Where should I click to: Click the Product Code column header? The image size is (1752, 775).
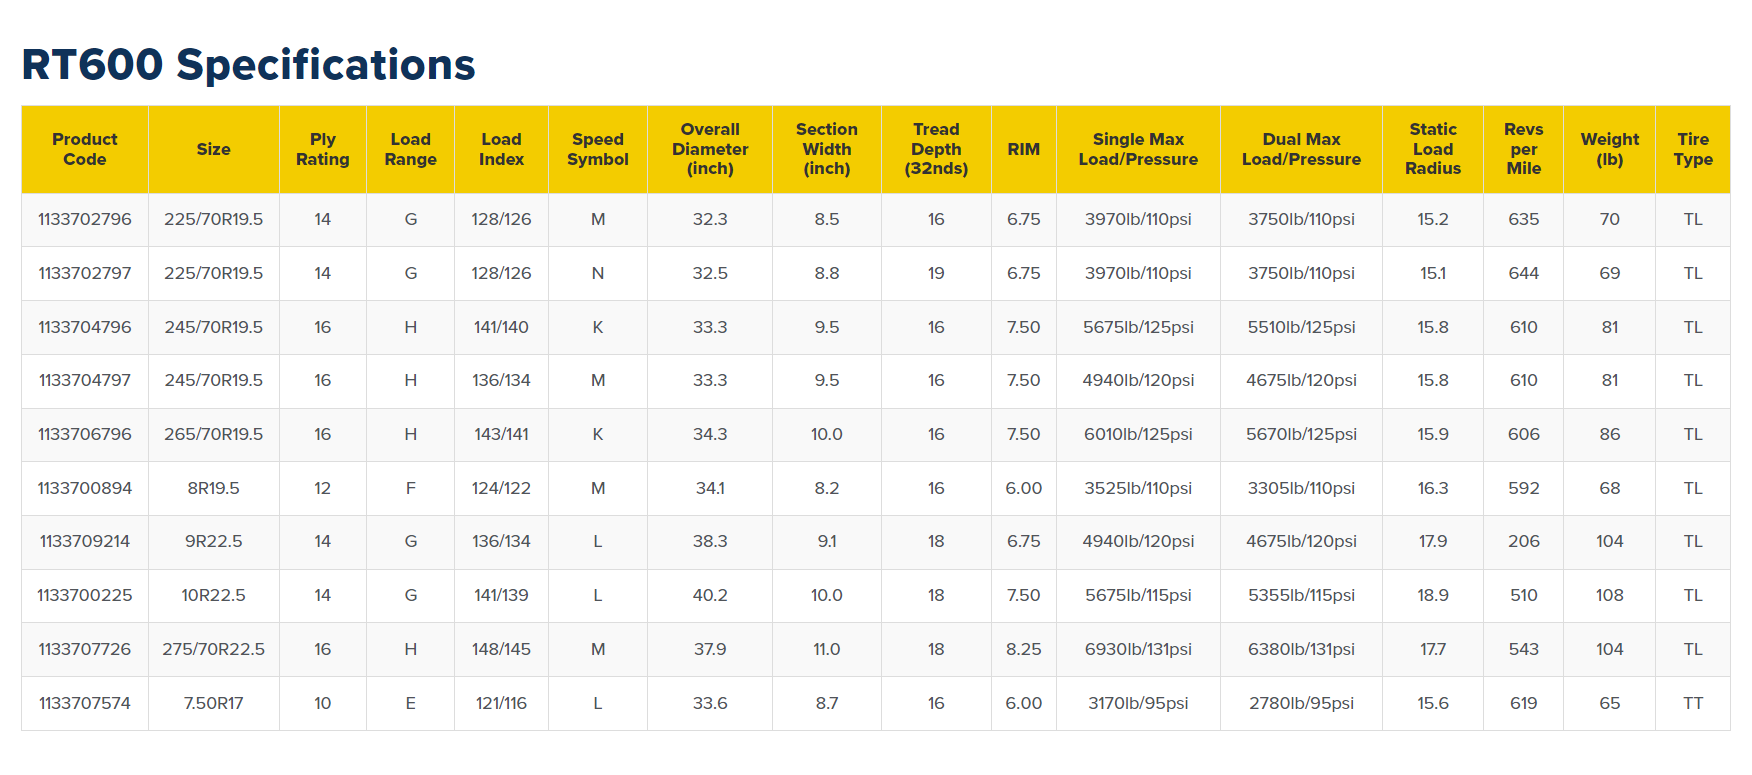pos(85,149)
